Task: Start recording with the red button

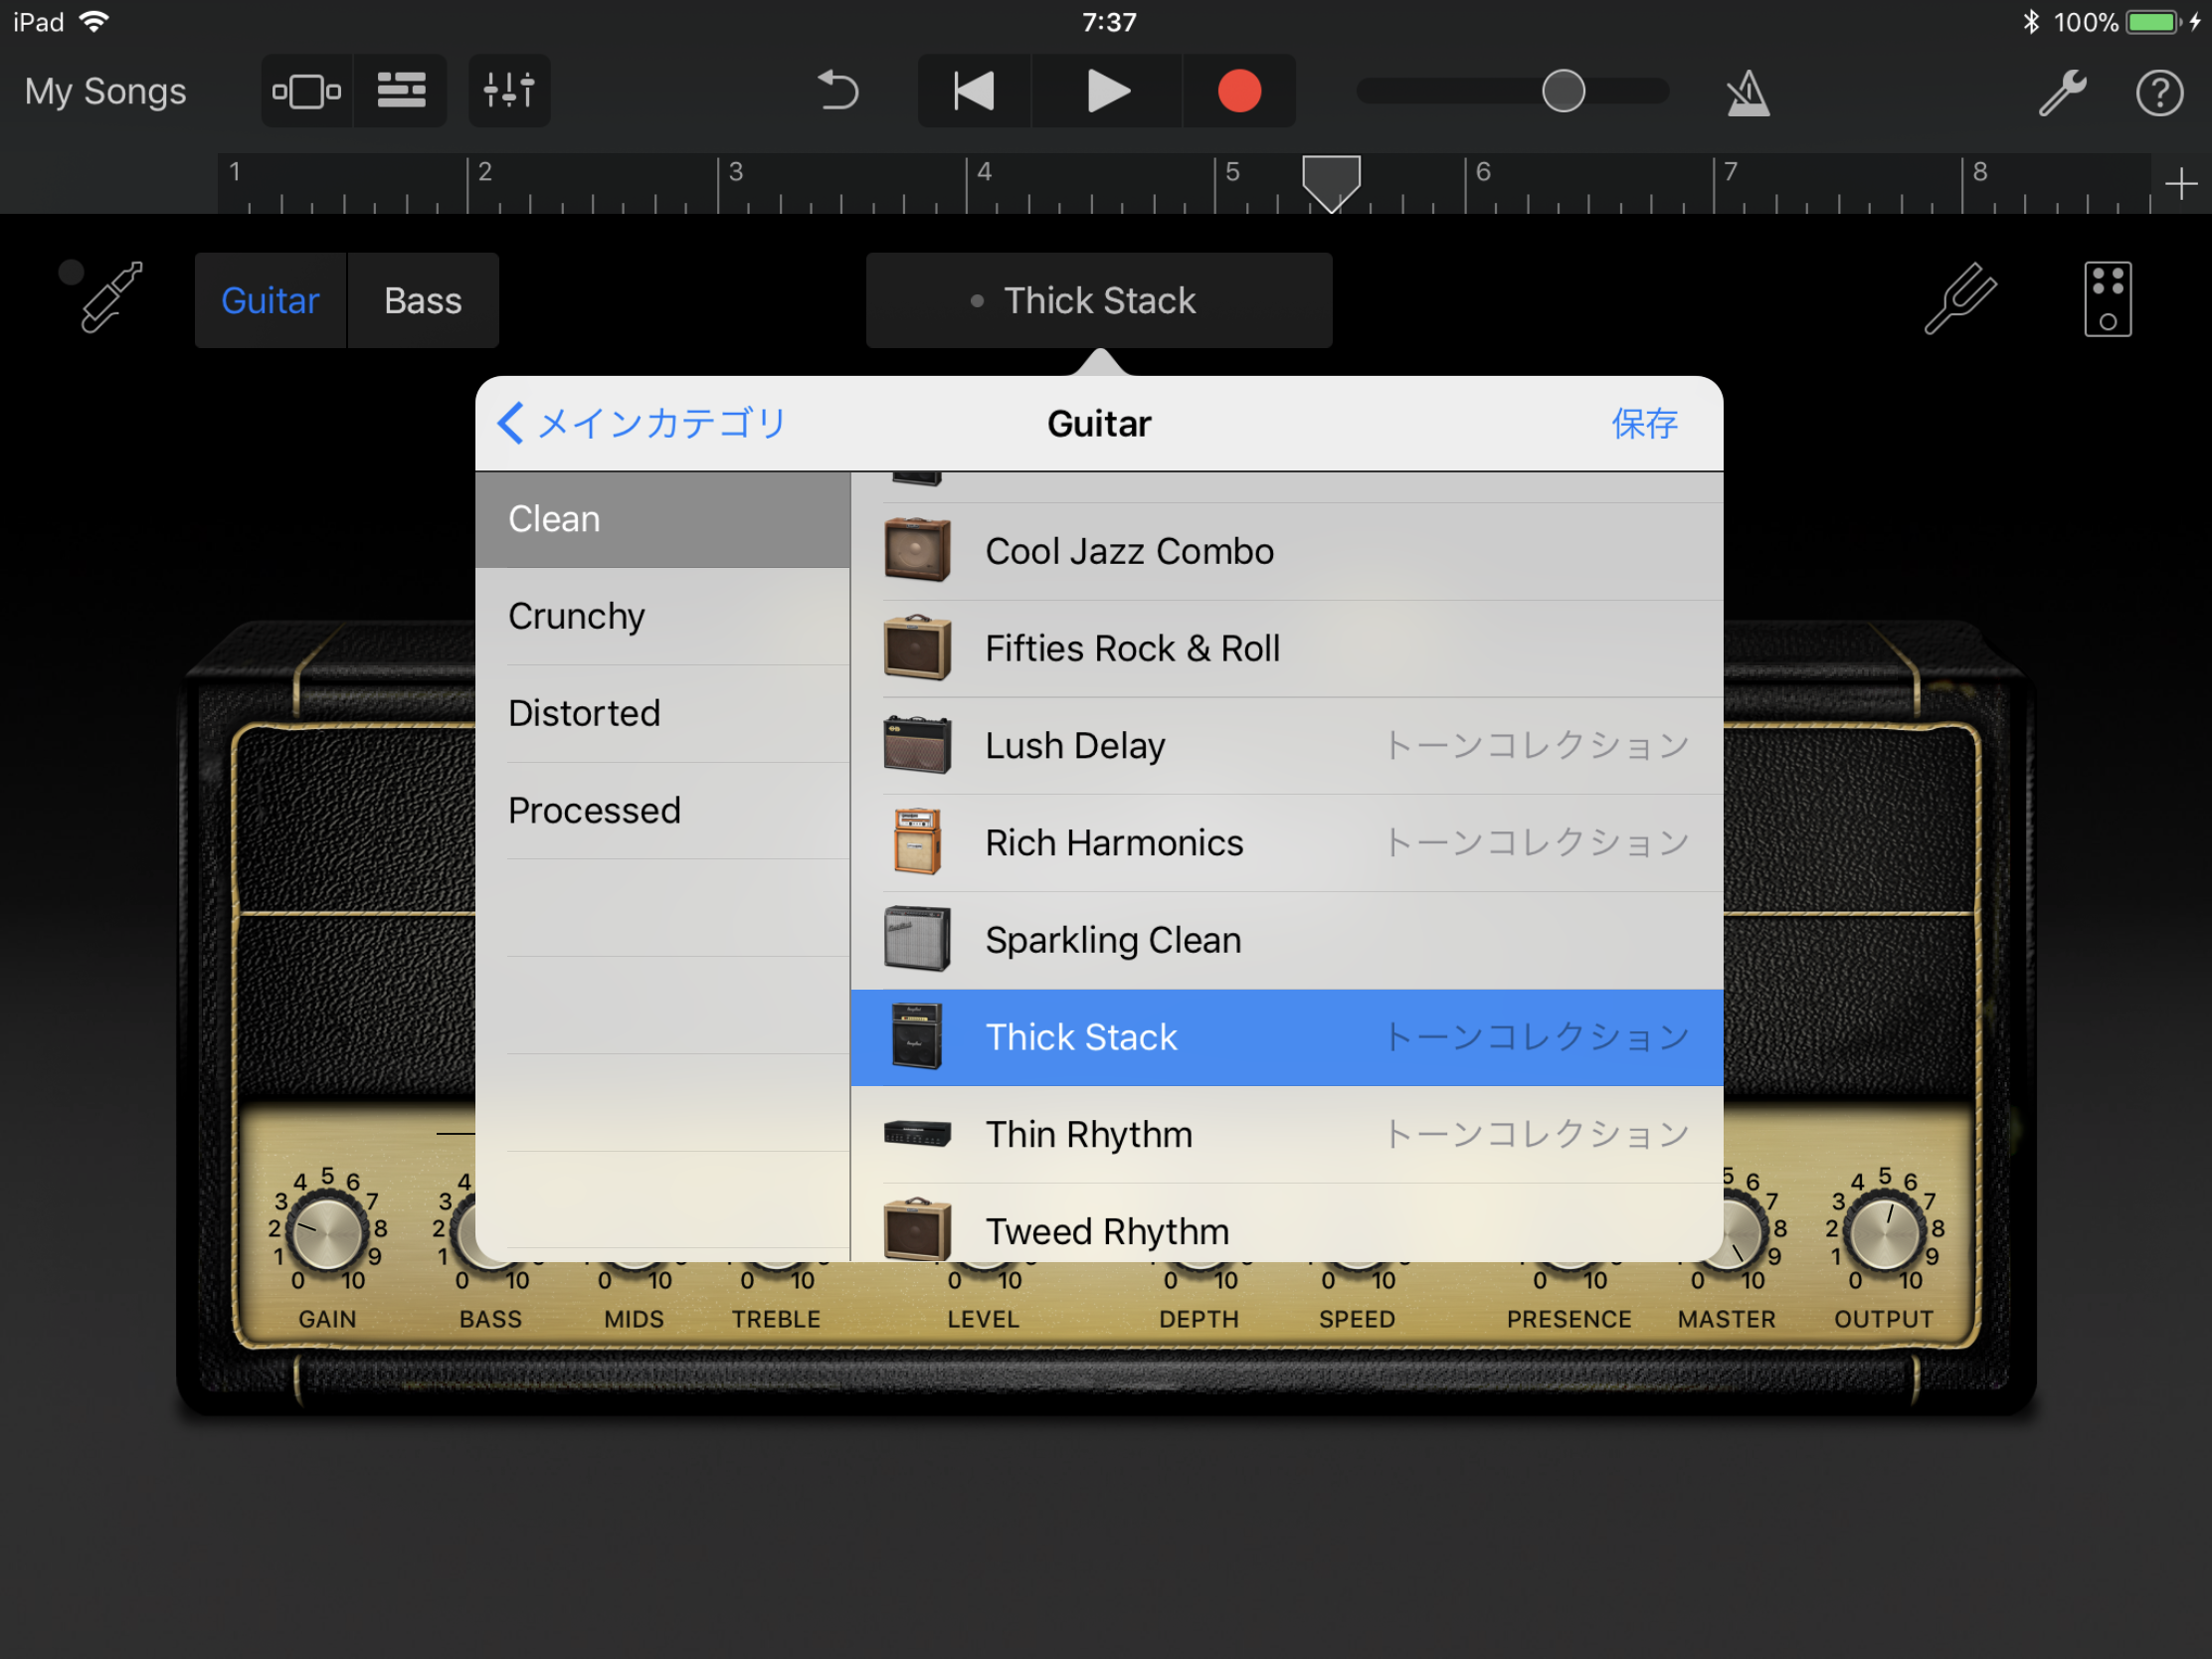Action: (1239, 91)
